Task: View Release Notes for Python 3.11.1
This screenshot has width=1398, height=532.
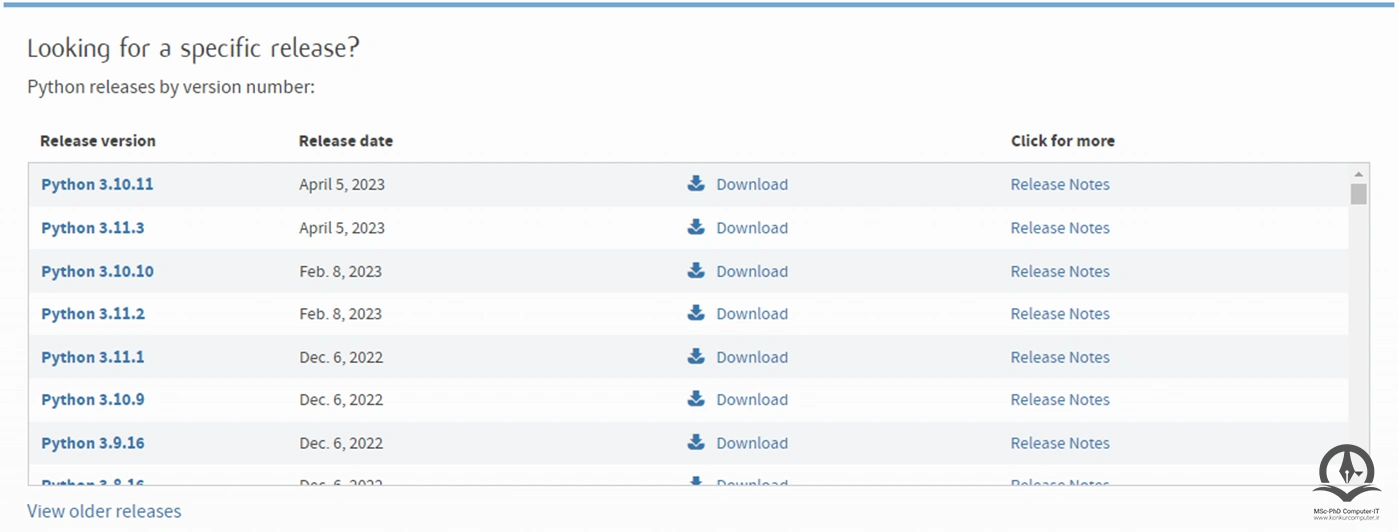Action: tap(1060, 357)
